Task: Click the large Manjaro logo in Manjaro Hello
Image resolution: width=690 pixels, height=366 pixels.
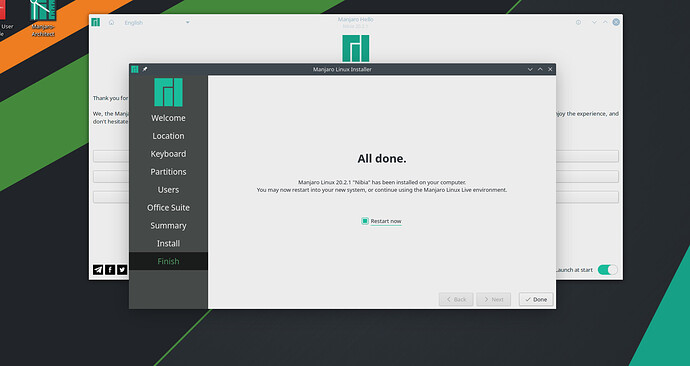Action: coord(356,48)
